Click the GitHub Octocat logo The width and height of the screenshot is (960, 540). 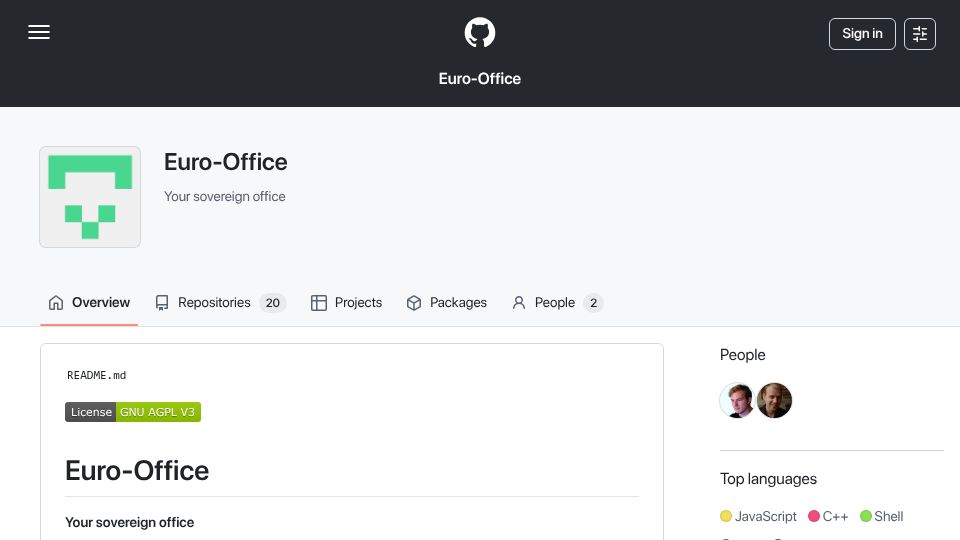(479, 32)
